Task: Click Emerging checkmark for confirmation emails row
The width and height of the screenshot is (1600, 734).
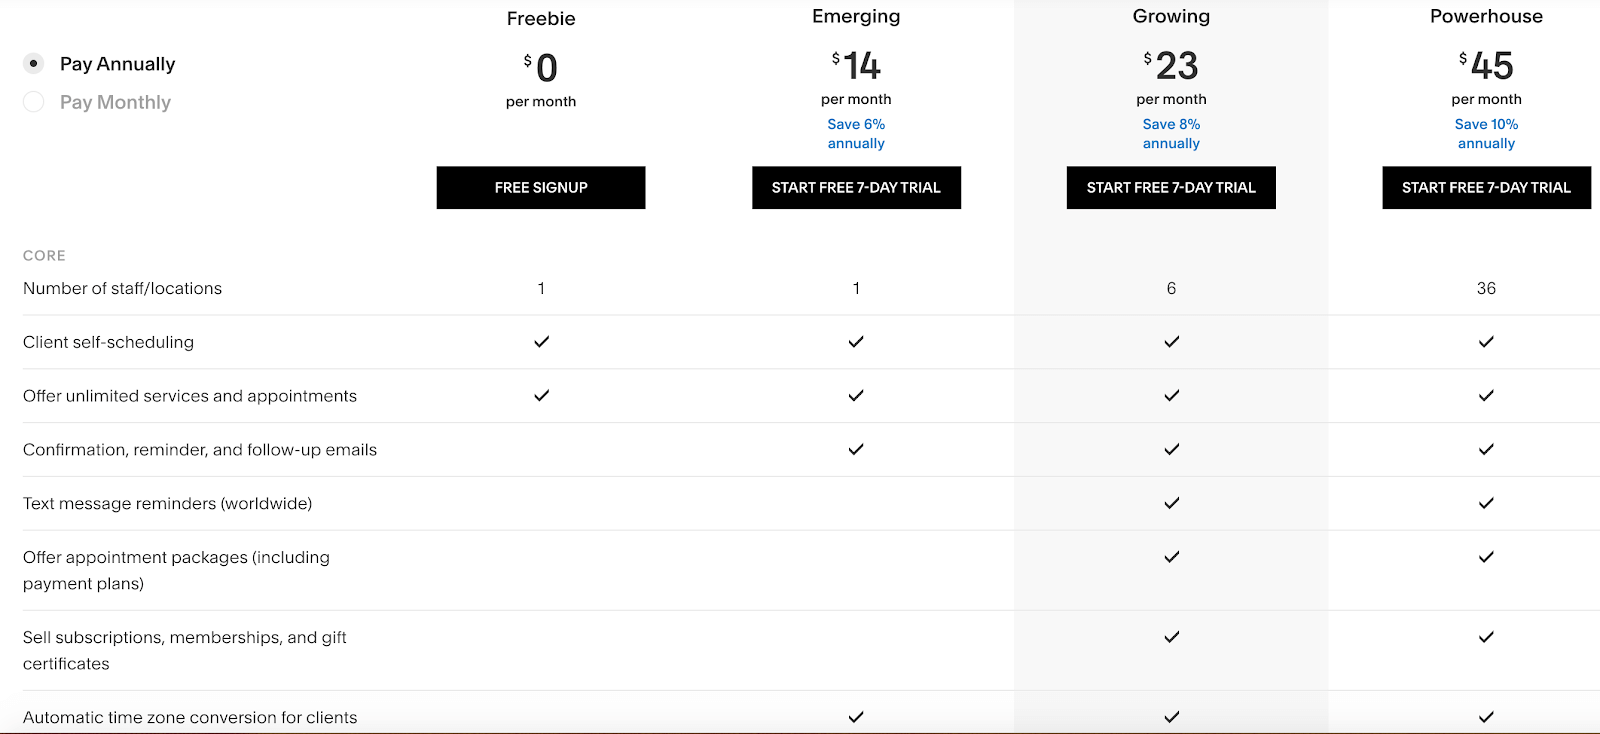Action: (x=856, y=450)
